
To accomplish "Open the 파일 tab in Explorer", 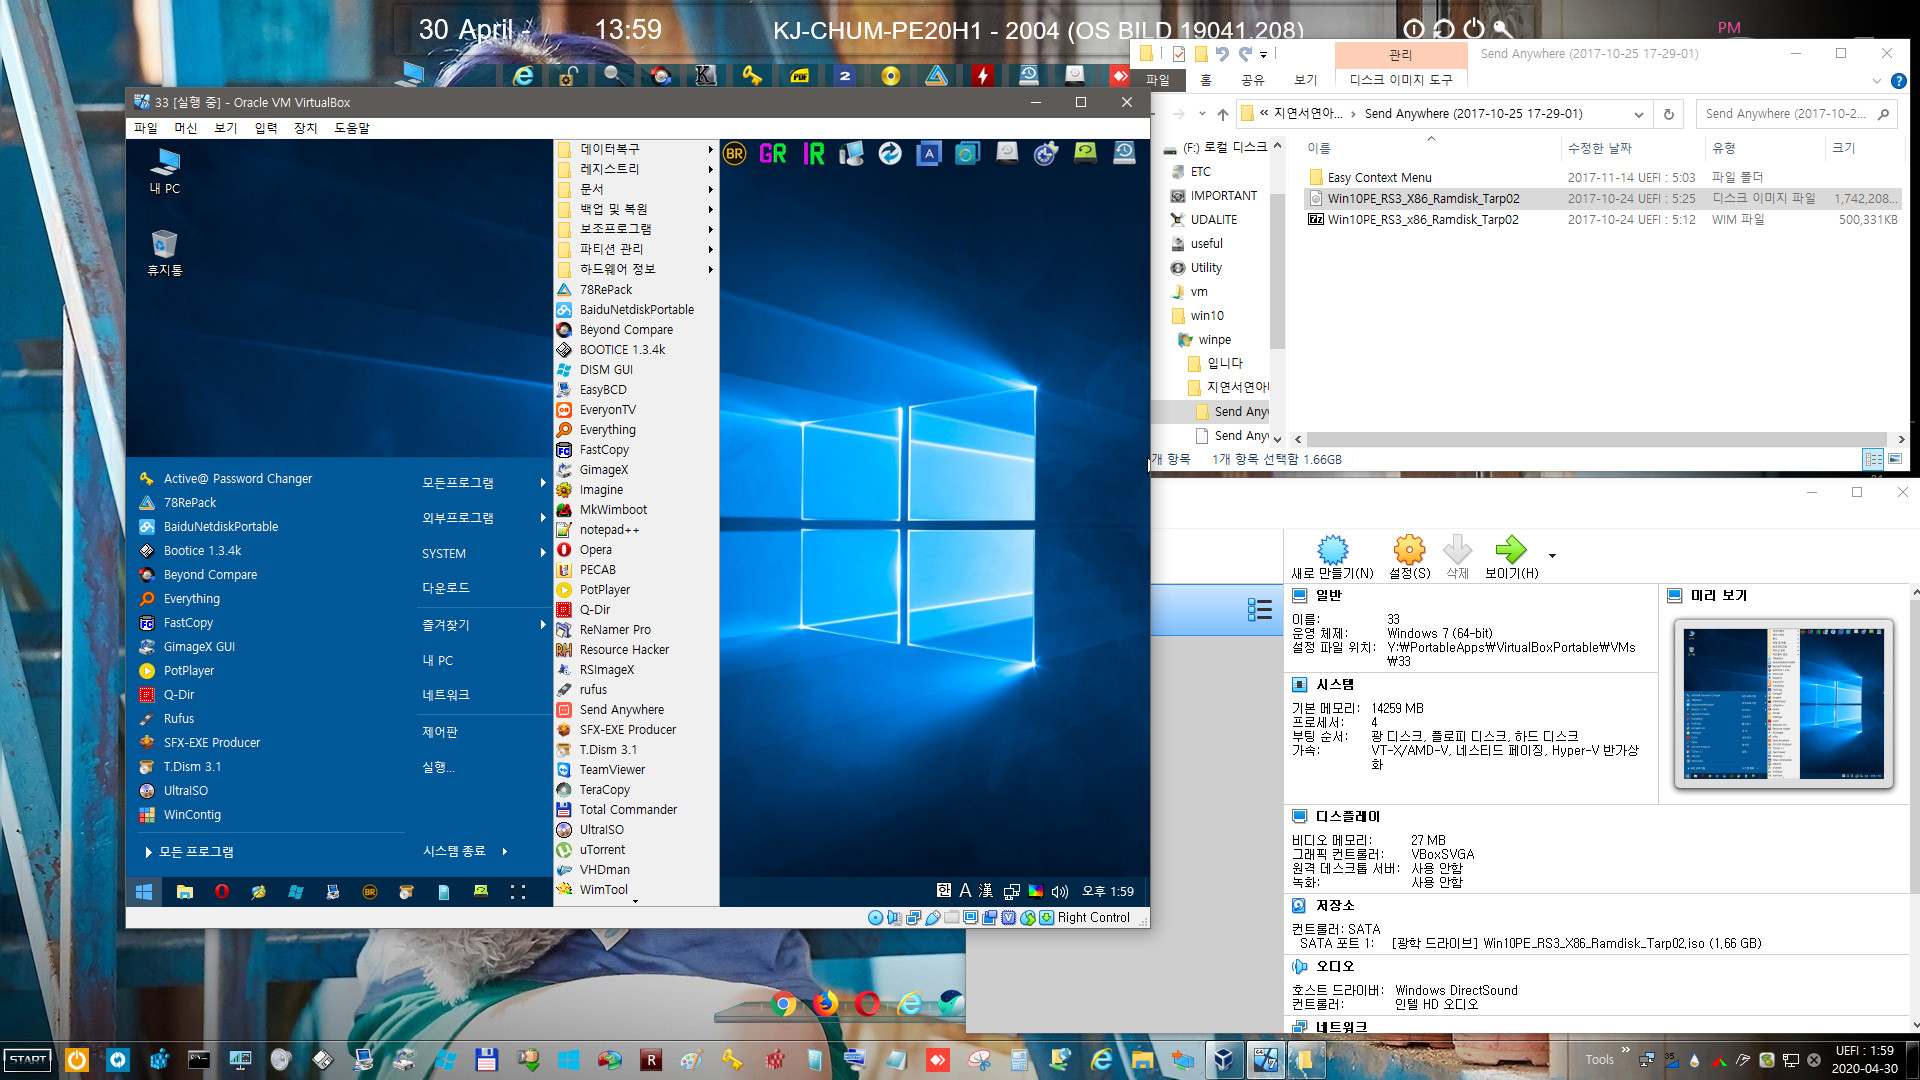I will [x=1158, y=80].
